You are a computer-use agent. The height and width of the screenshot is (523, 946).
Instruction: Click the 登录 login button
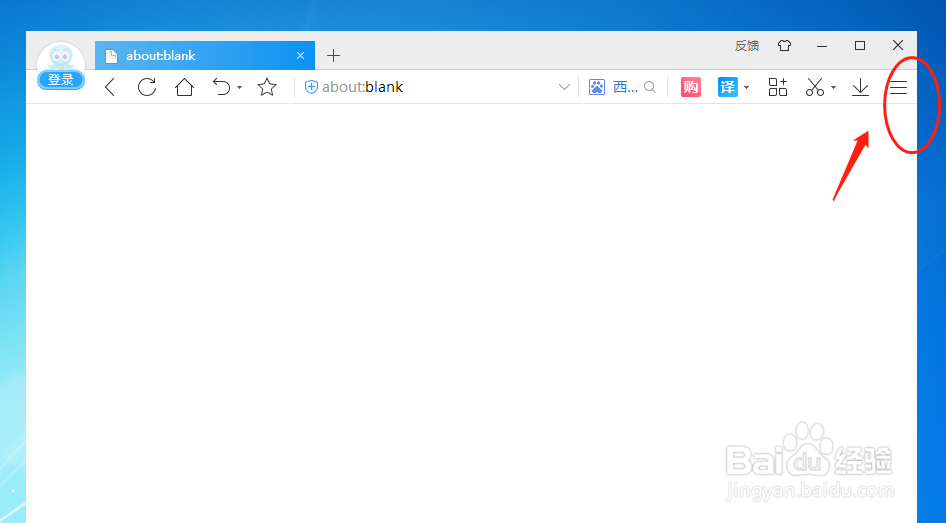click(x=60, y=80)
